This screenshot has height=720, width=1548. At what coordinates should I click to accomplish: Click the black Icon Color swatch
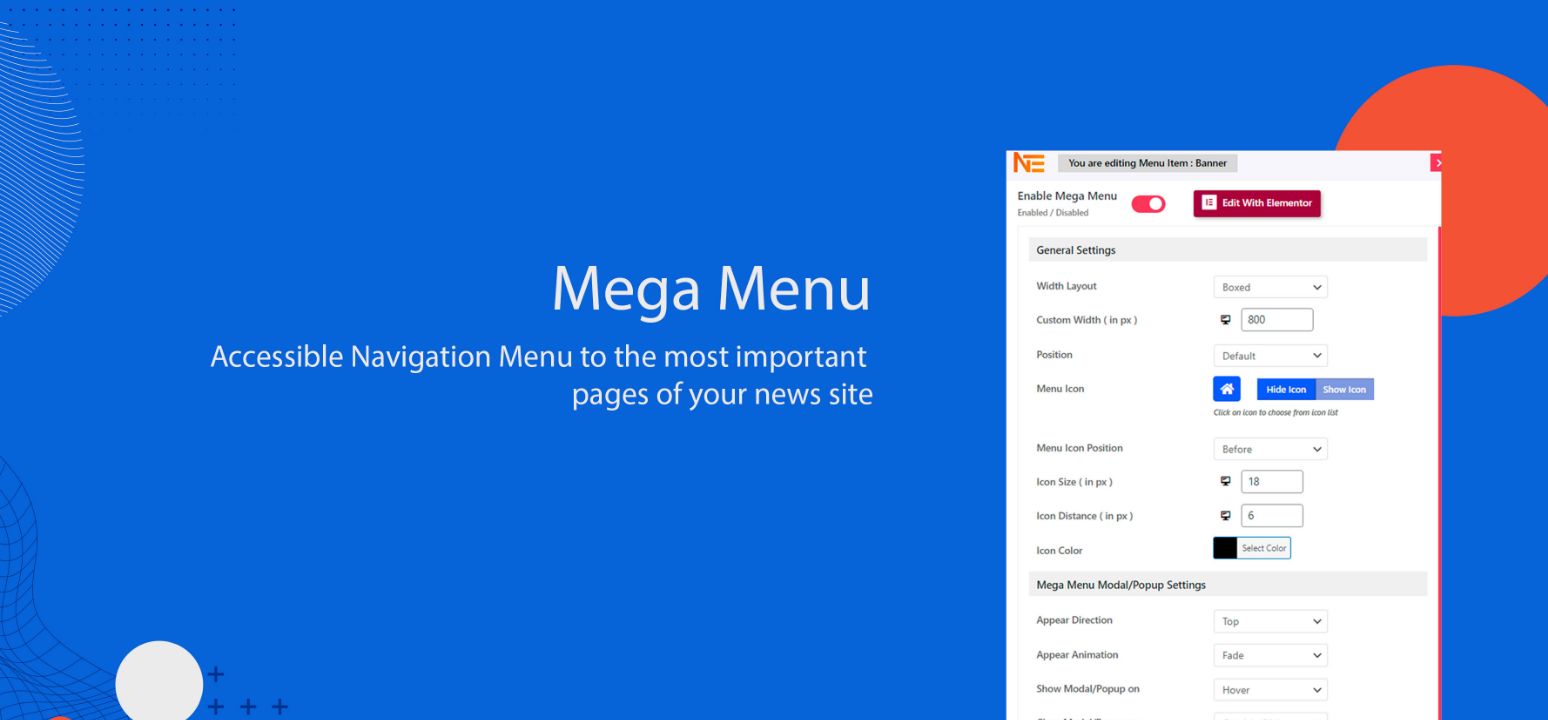pos(1225,548)
